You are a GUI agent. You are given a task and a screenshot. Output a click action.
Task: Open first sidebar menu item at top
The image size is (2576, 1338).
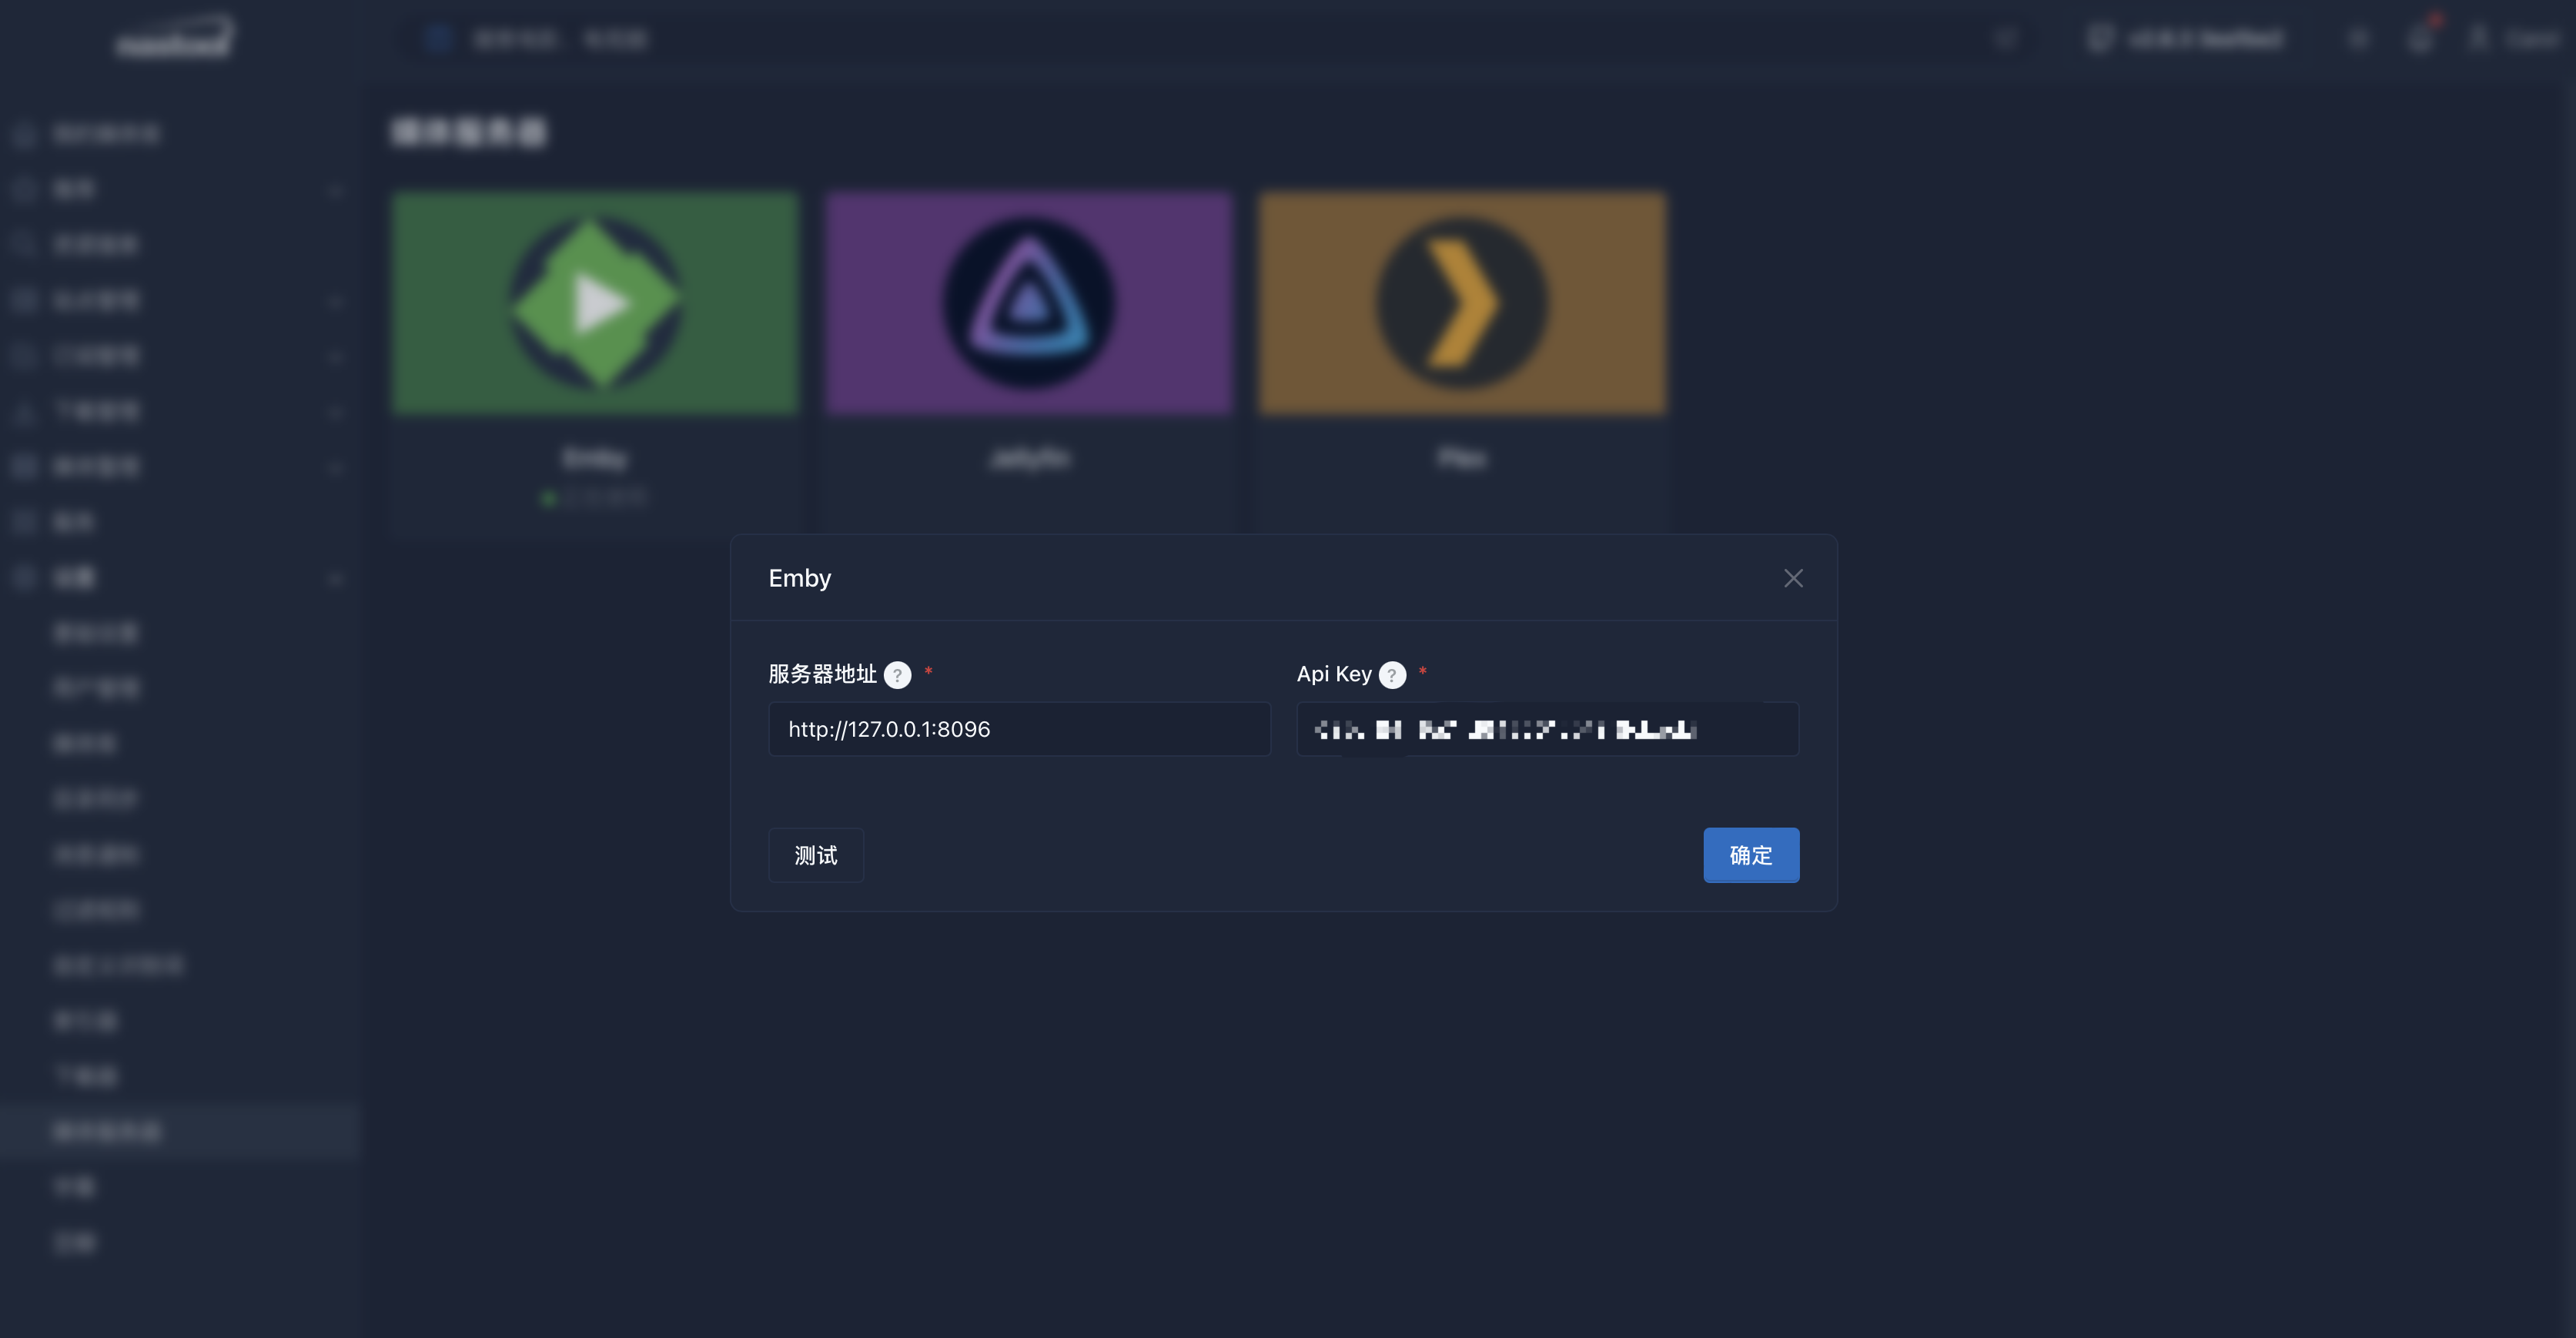tap(106, 134)
